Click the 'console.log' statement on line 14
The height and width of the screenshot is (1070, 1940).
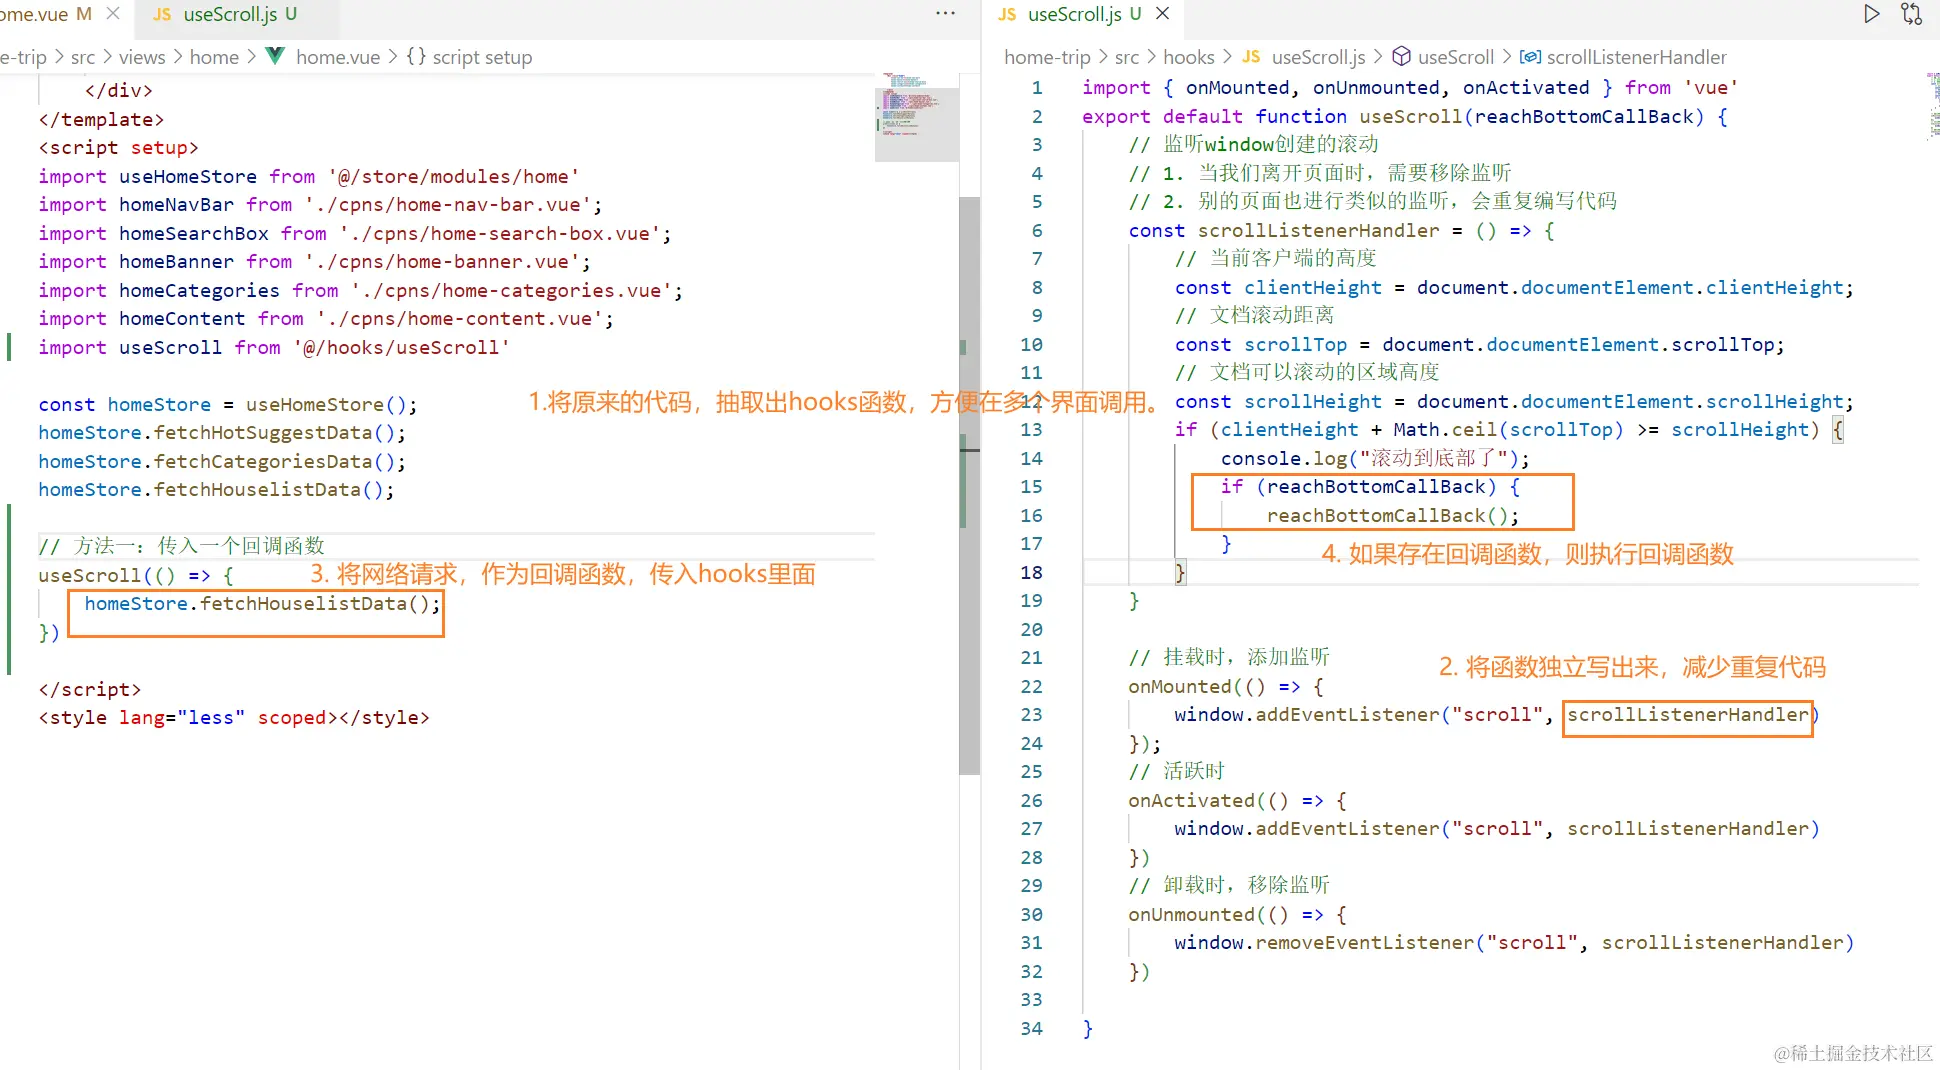point(1375,458)
